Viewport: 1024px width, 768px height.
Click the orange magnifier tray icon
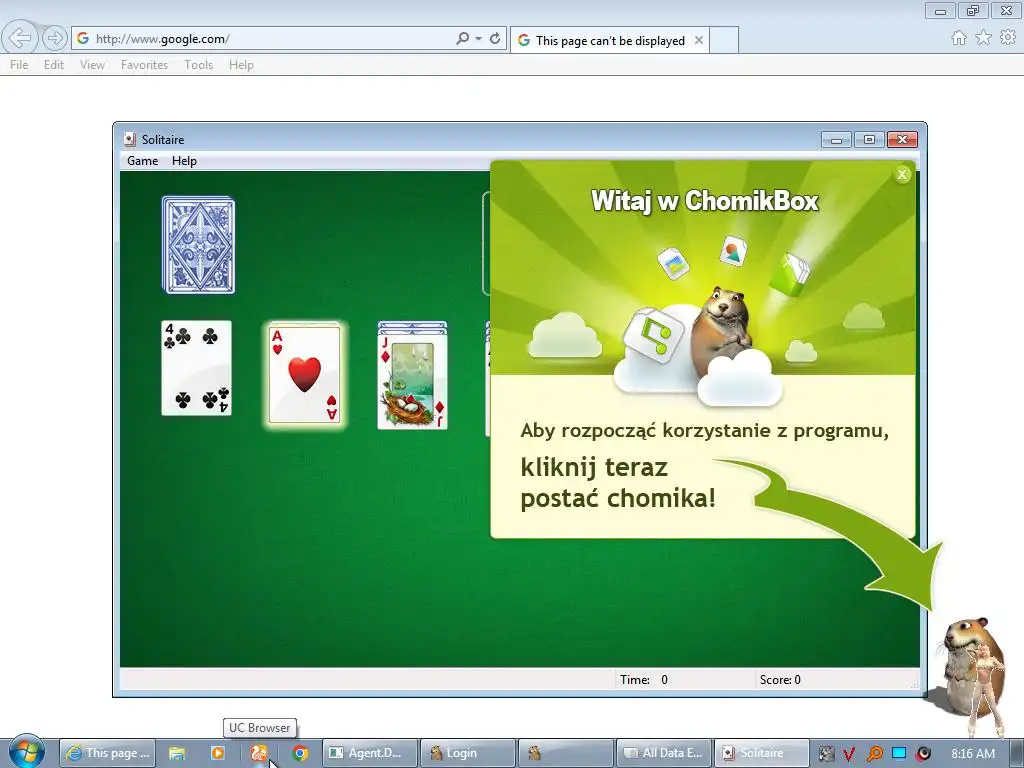pos(874,754)
